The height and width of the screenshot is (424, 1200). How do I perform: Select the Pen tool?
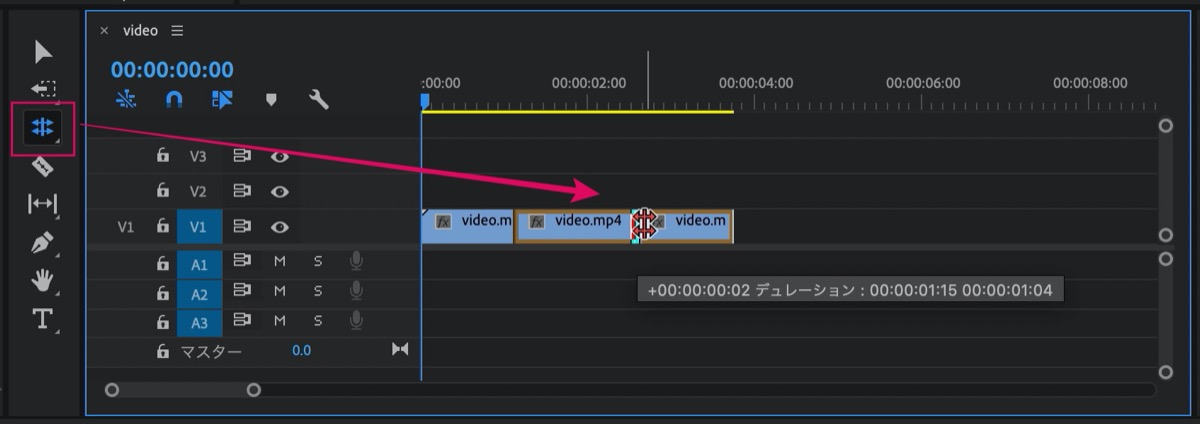pyautogui.click(x=43, y=242)
